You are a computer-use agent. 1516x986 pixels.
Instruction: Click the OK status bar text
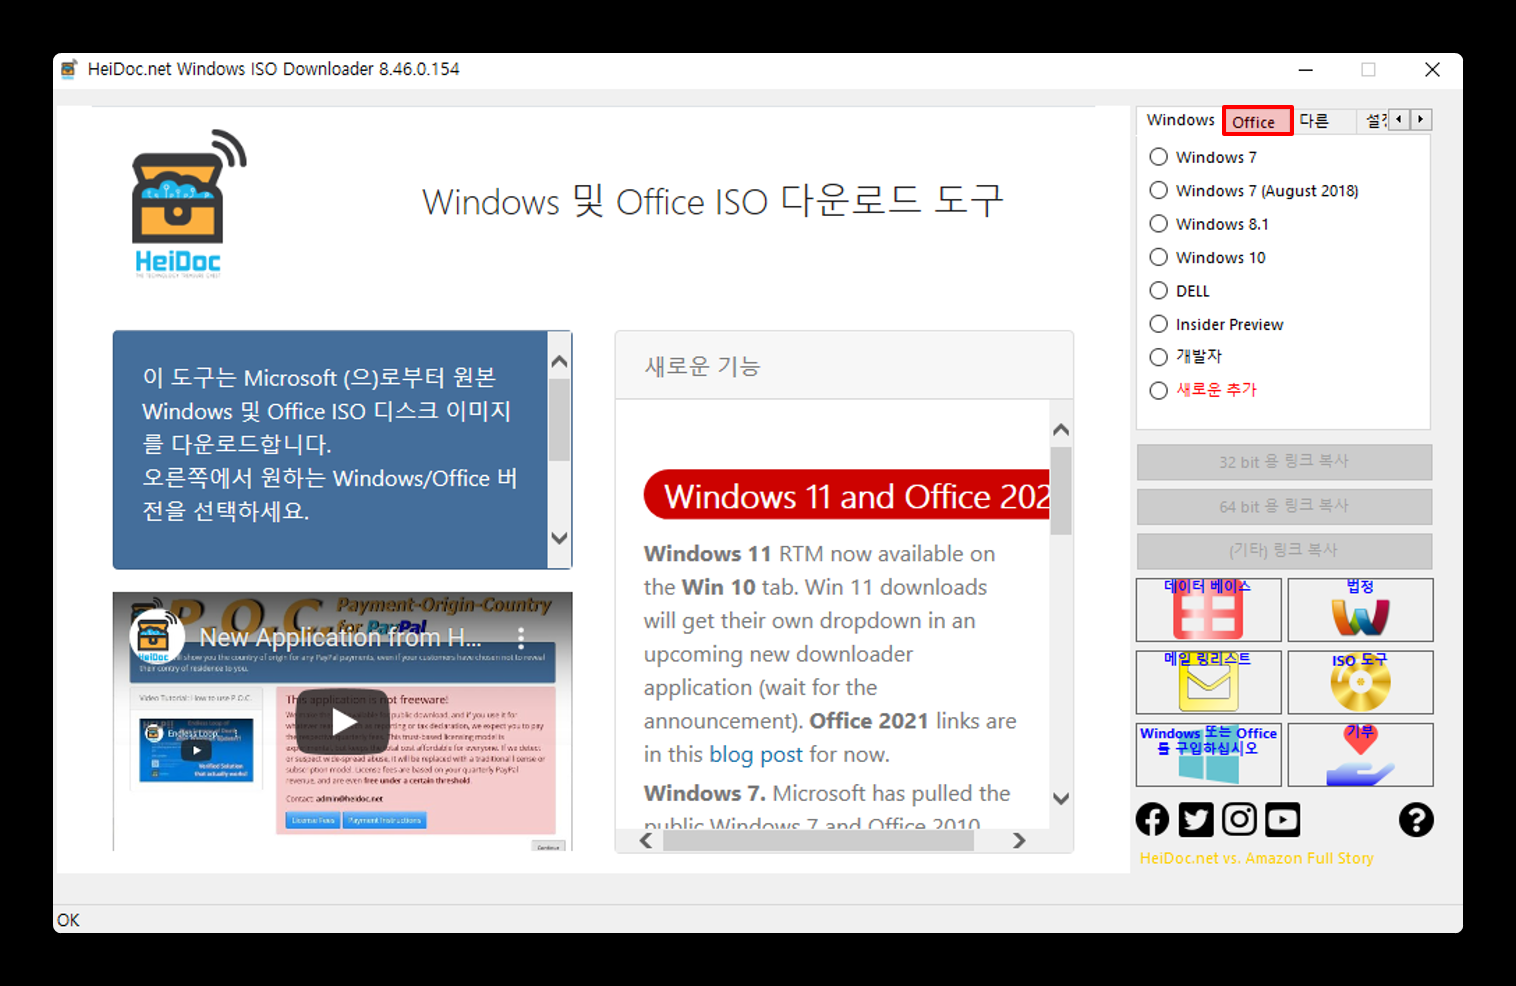click(x=68, y=920)
